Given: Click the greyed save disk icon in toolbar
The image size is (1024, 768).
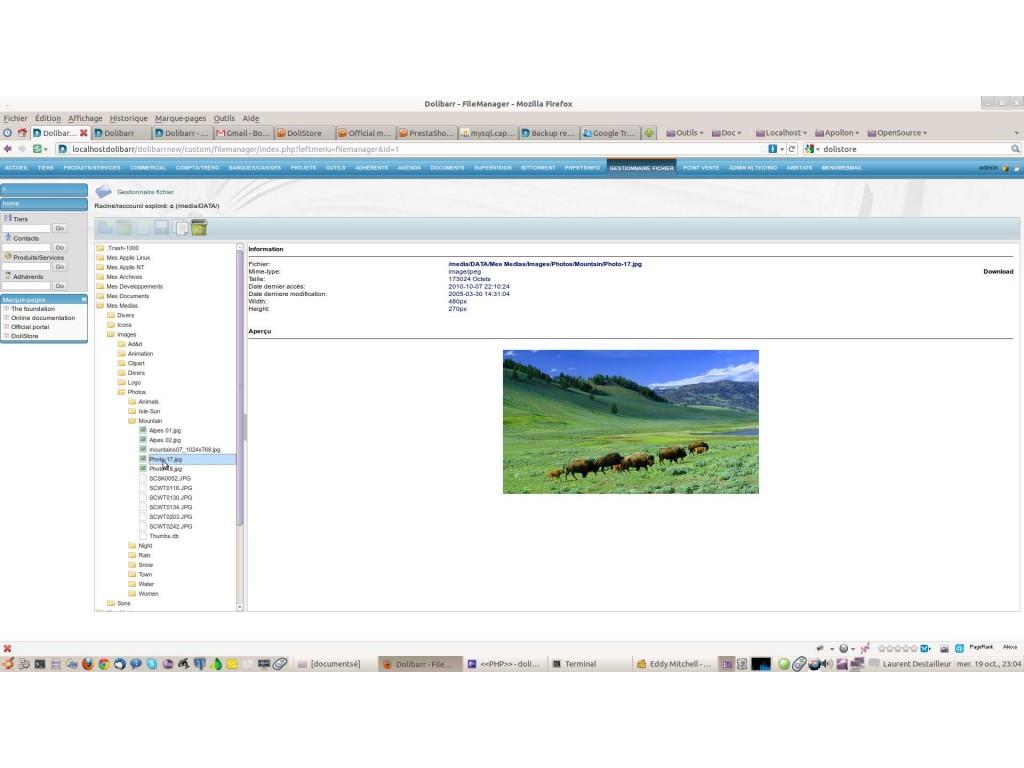Looking at the screenshot, I should point(161,227).
